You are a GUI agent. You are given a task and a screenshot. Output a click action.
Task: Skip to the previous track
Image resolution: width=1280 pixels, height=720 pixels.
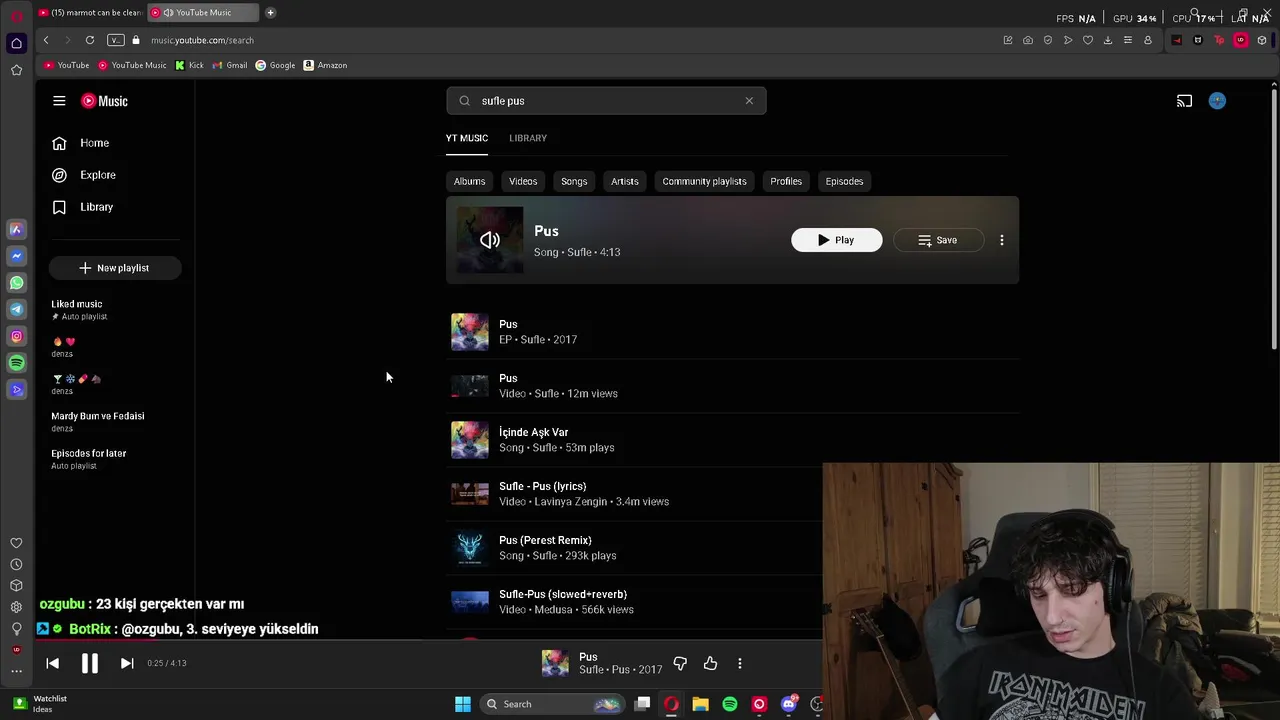click(x=53, y=663)
